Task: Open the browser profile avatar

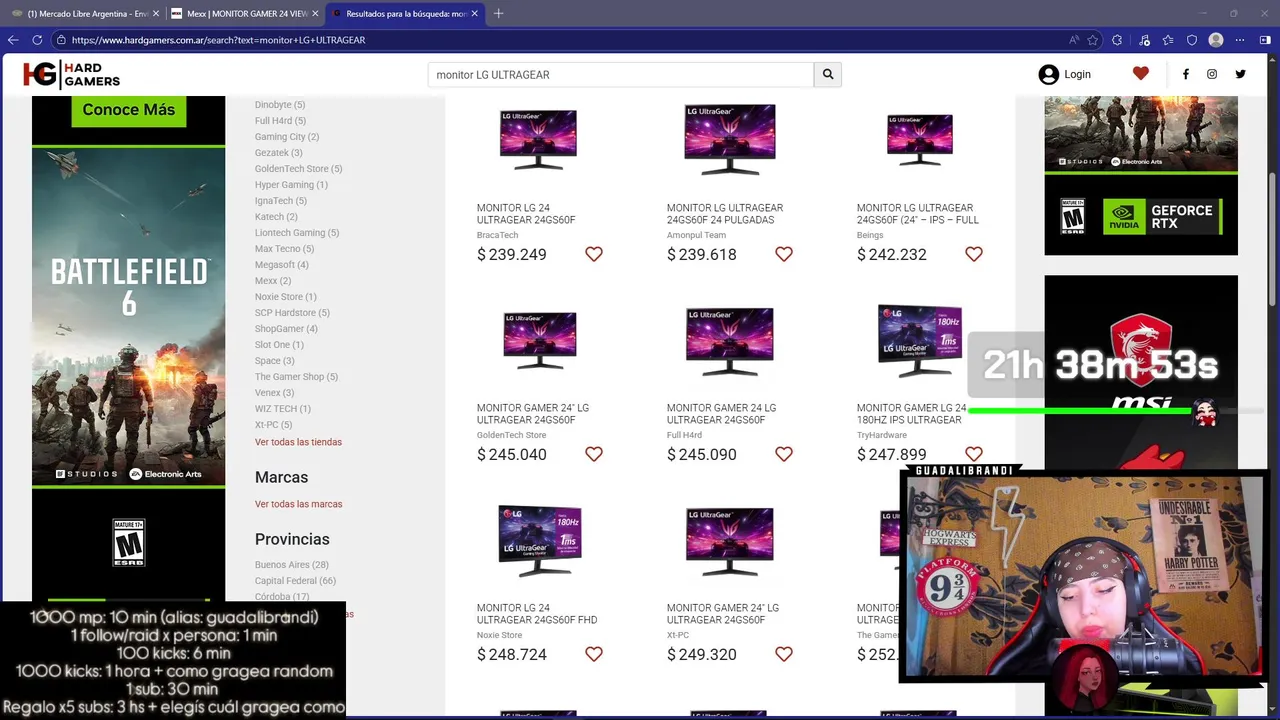Action: [x=1216, y=40]
